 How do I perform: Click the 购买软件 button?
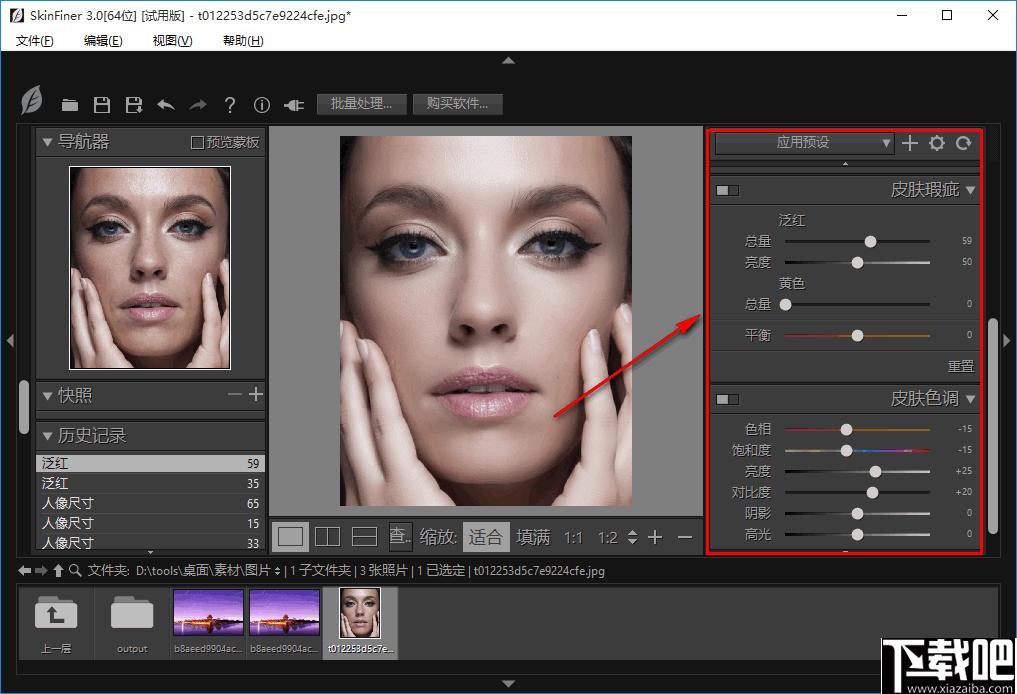(457, 104)
